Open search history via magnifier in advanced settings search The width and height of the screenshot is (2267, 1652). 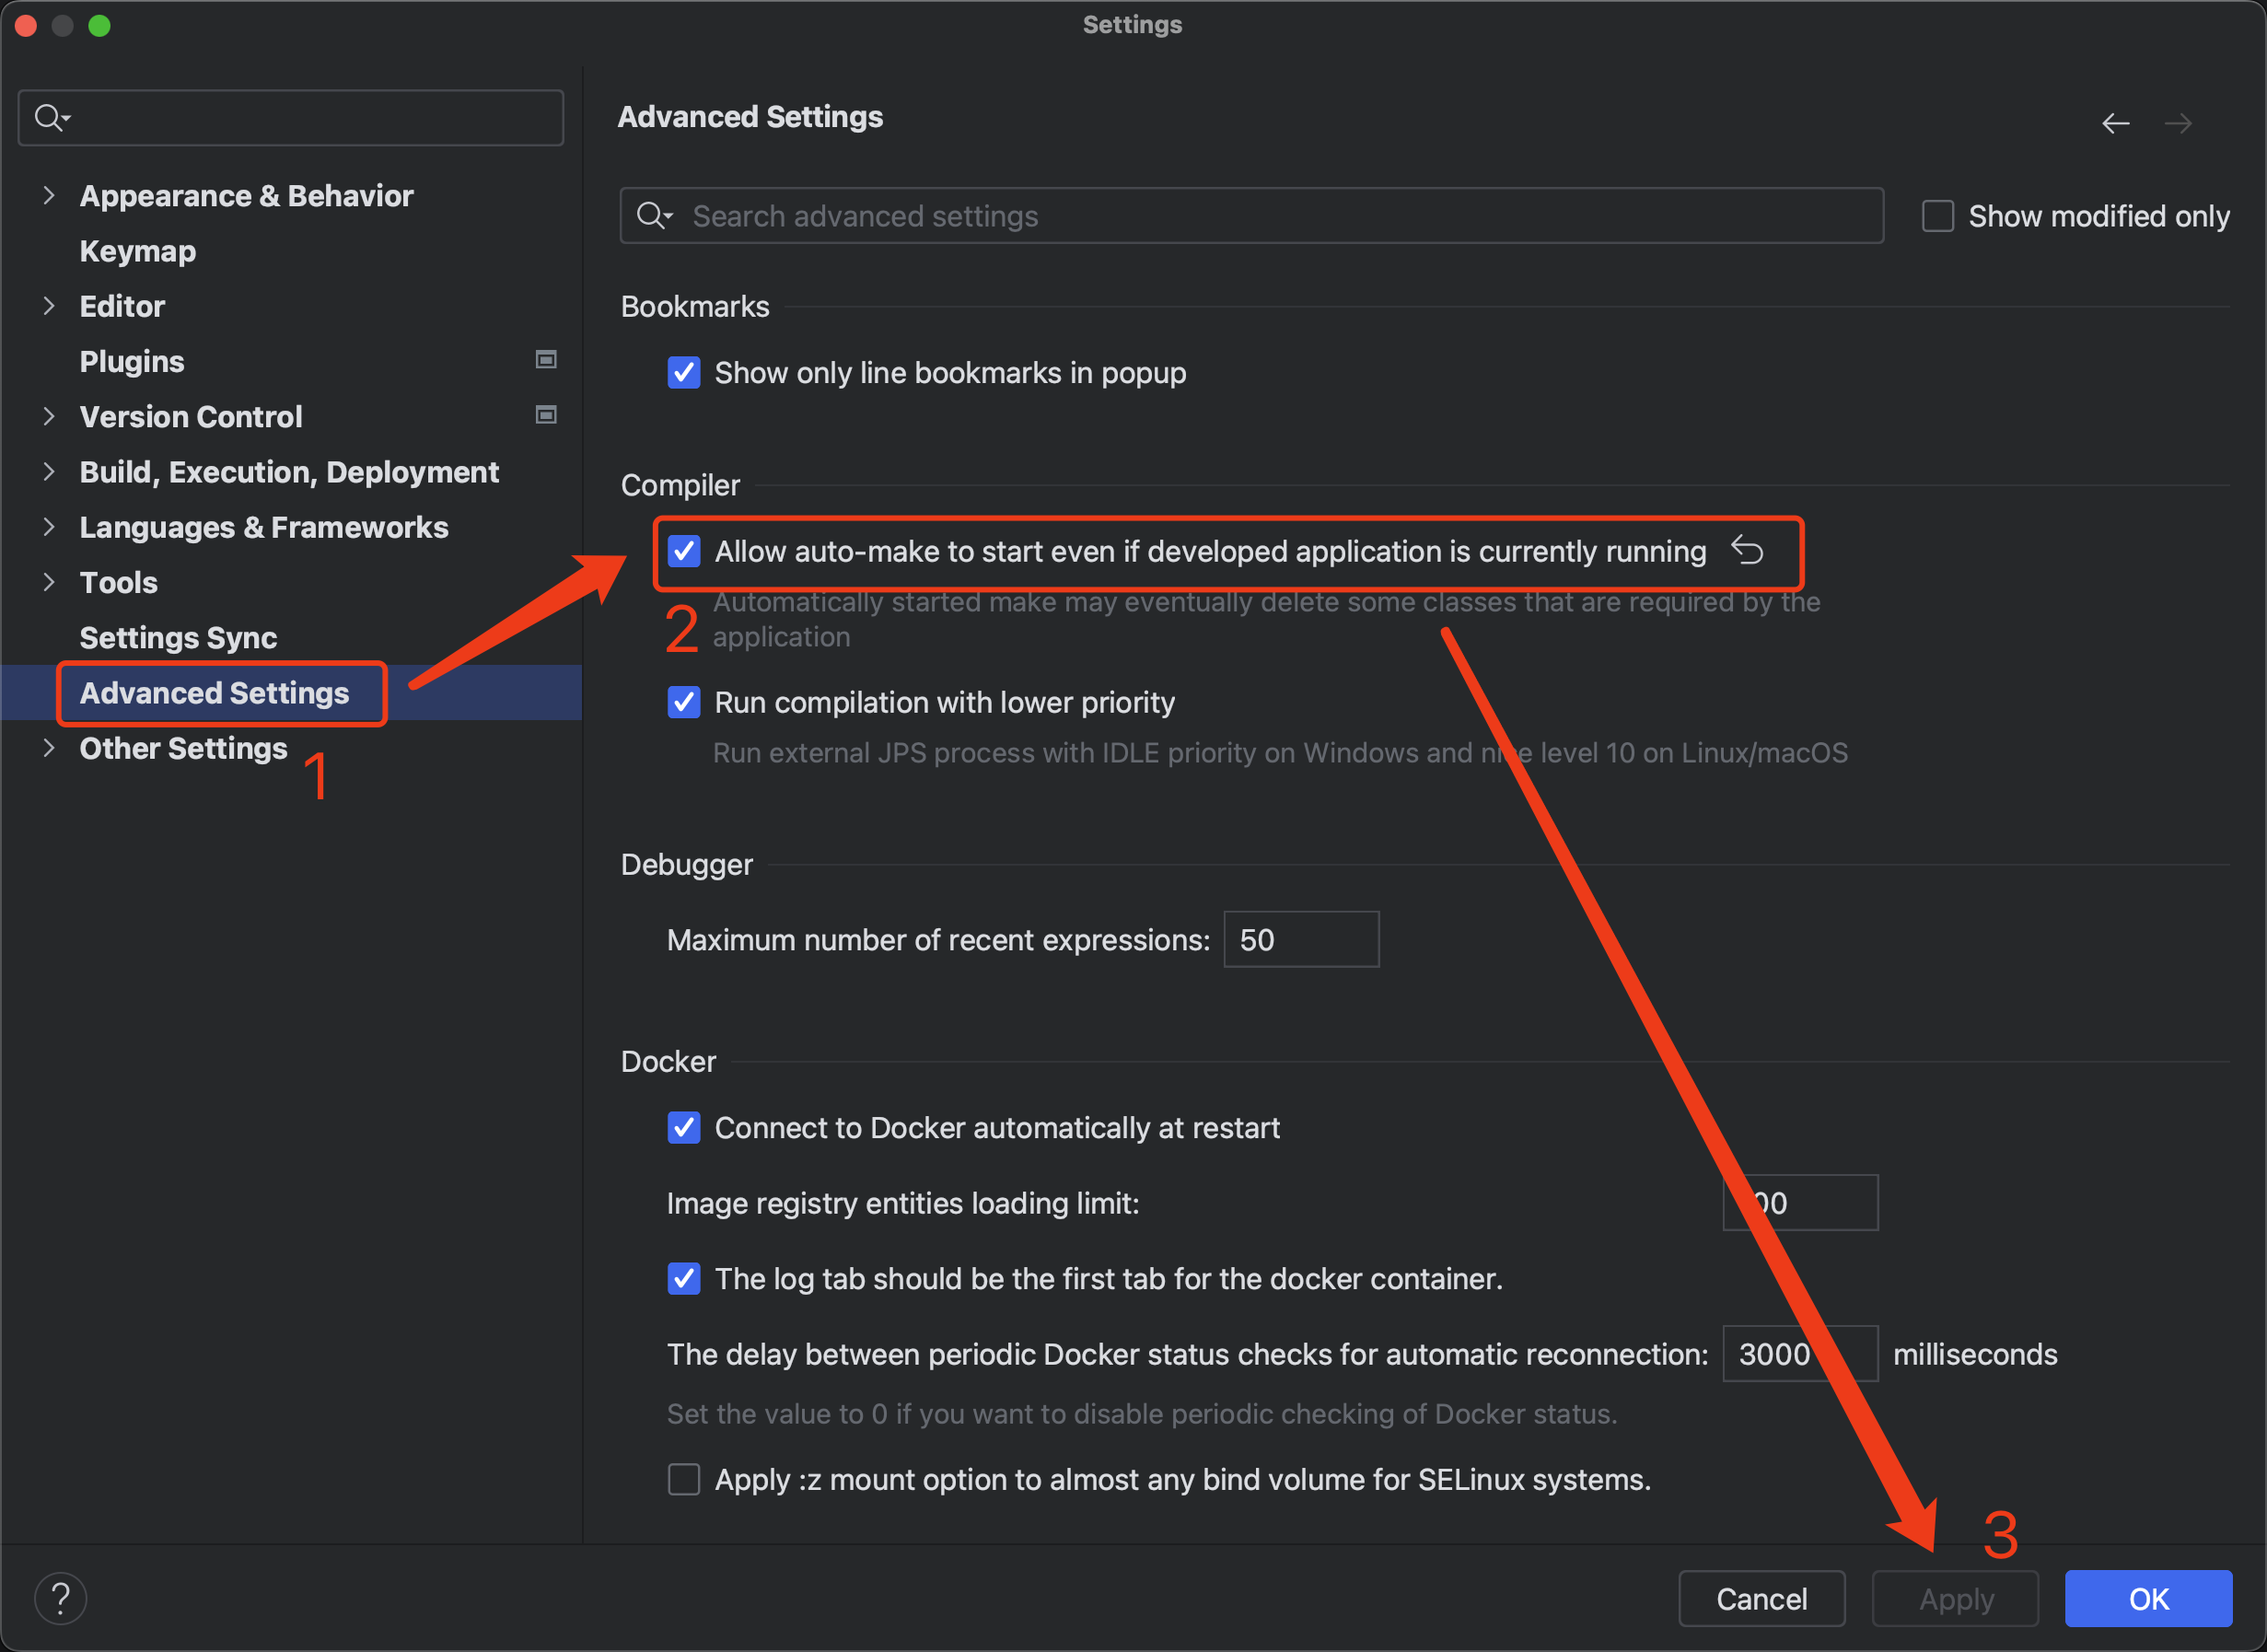click(654, 215)
